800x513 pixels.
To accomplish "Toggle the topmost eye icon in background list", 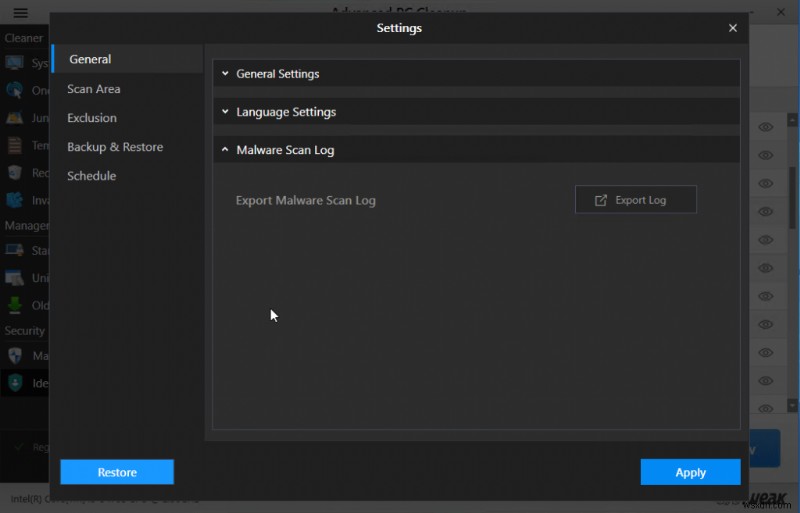I will pos(765,127).
